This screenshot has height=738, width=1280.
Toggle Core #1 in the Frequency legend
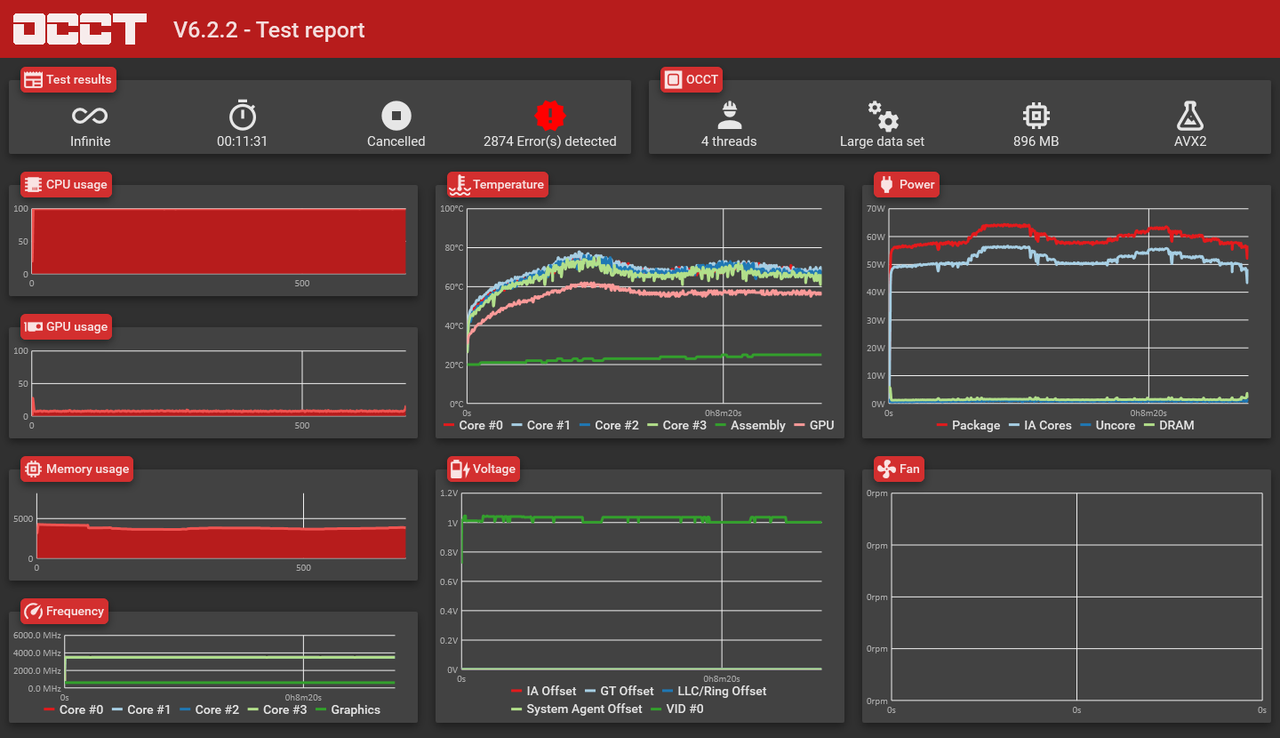click(141, 709)
